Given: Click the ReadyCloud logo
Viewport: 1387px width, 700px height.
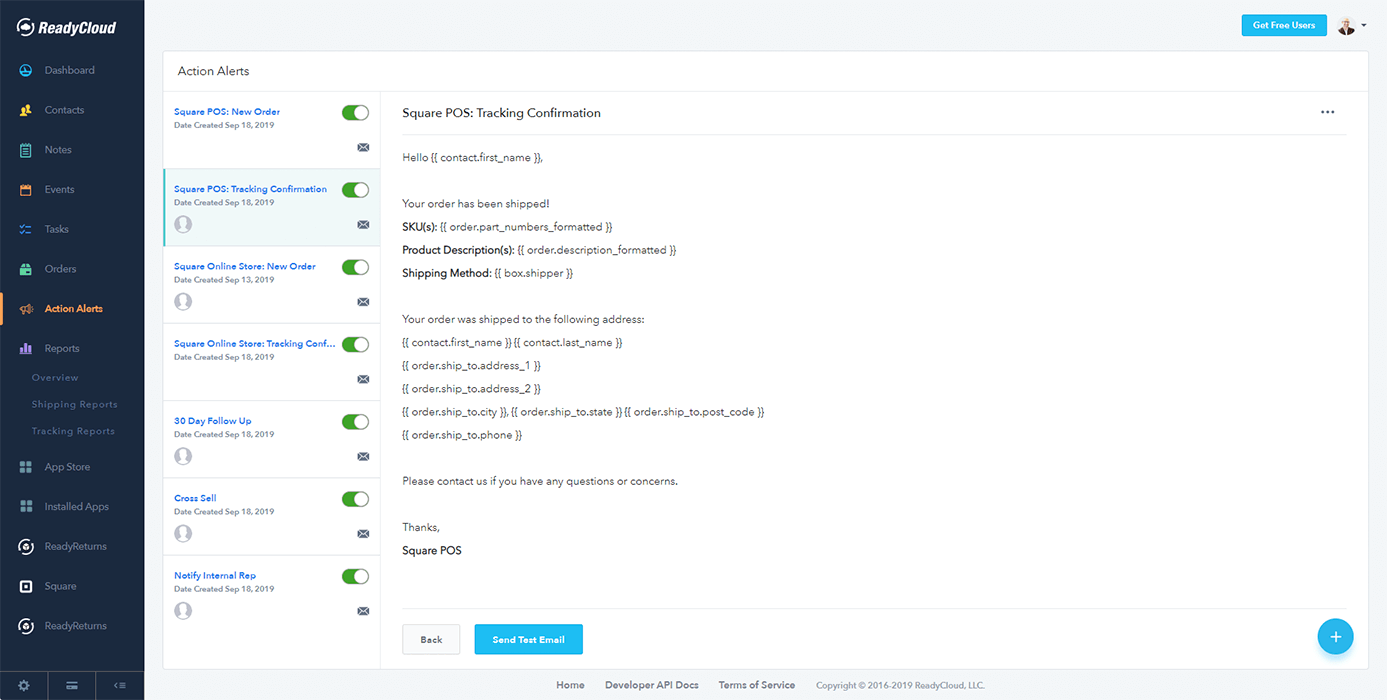Looking at the screenshot, I should 66,27.
